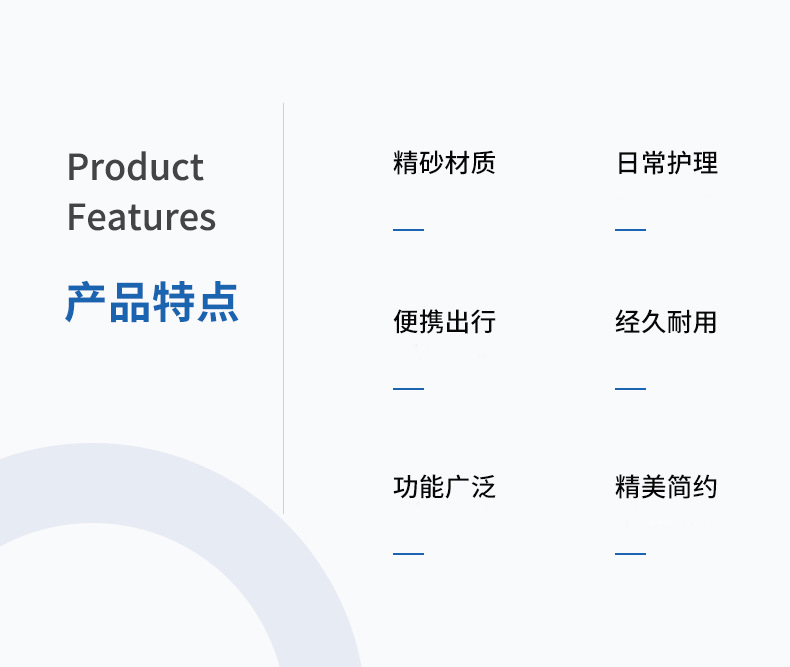Click the 精砂材质 feature label

pos(444,163)
